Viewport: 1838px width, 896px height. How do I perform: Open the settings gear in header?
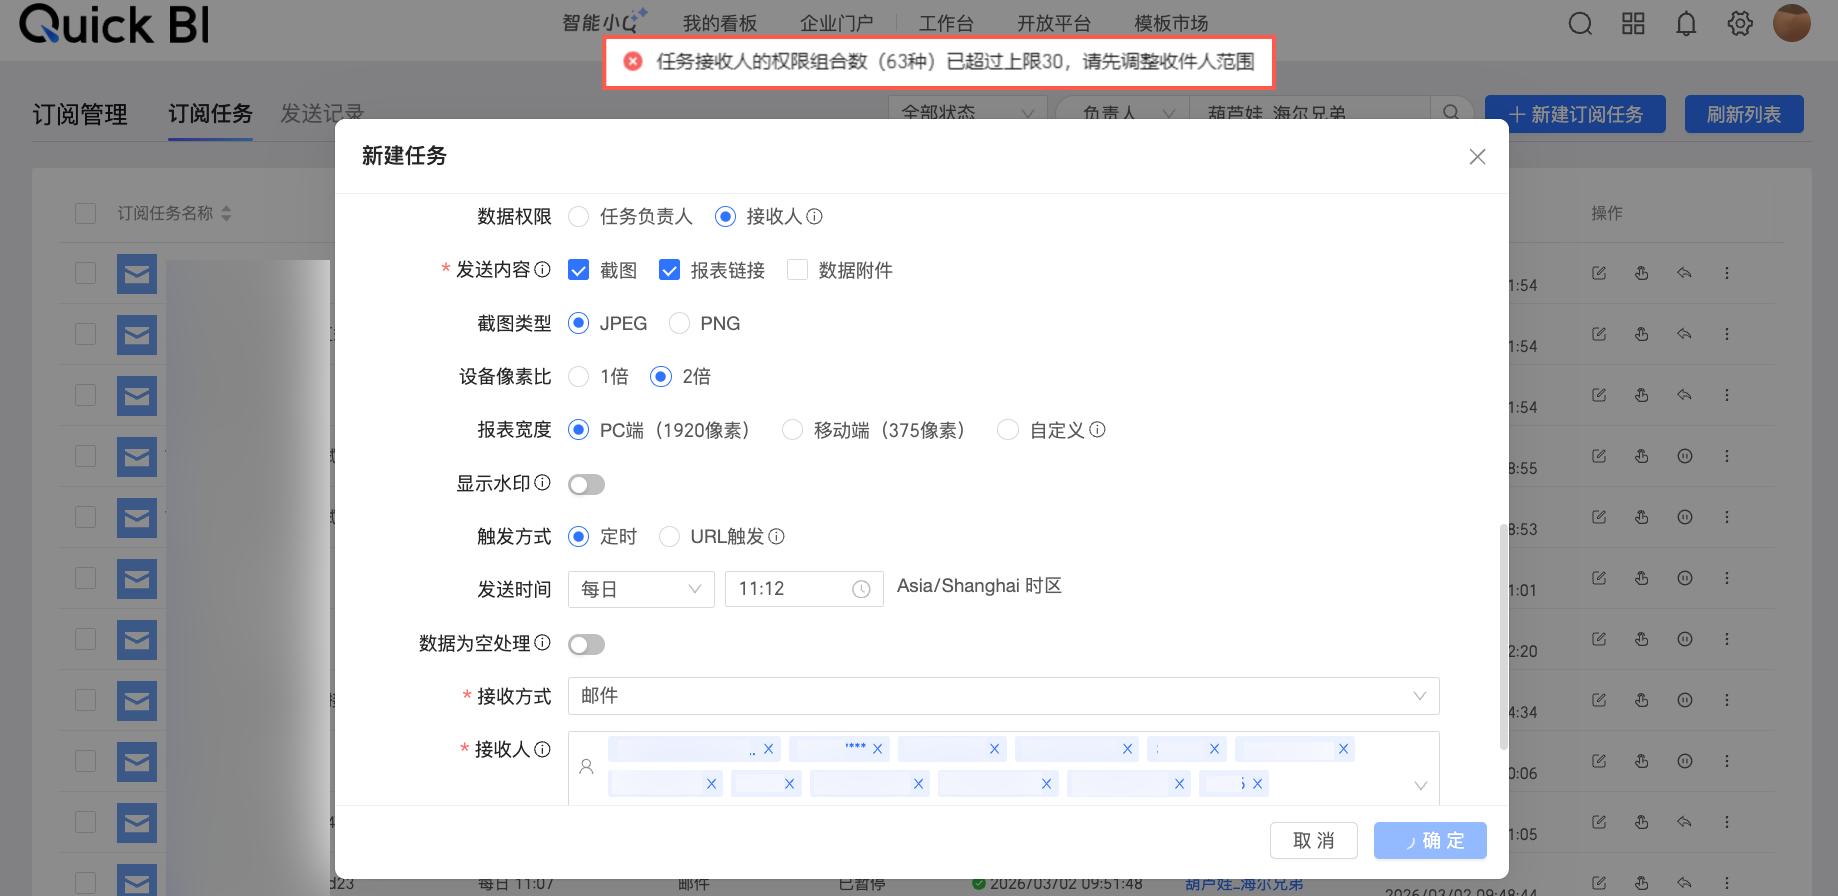[1740, 23]
